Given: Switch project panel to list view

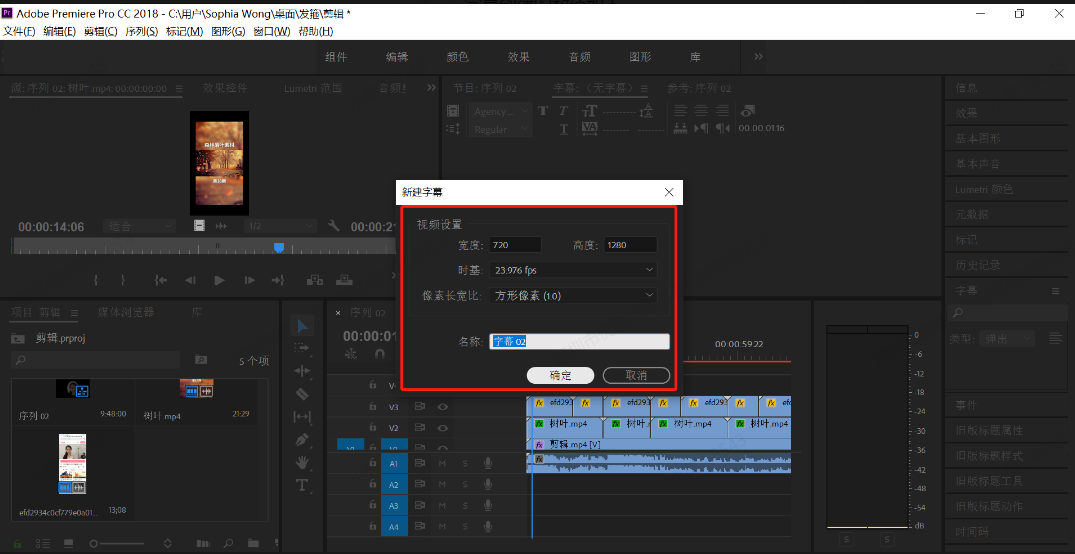Looking at the screenshot, I should 43,544.
